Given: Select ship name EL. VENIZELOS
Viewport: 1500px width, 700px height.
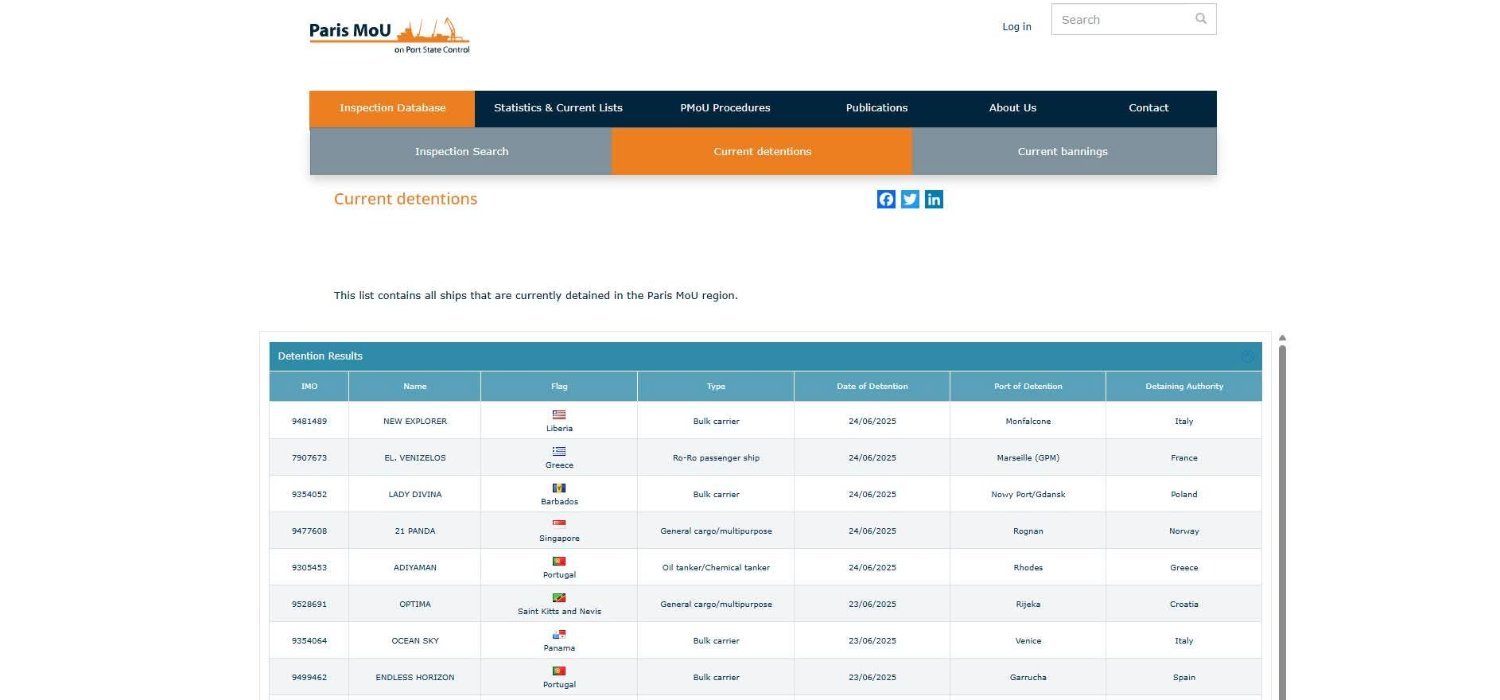Looking at the screenshot, I should click(415, 458).
